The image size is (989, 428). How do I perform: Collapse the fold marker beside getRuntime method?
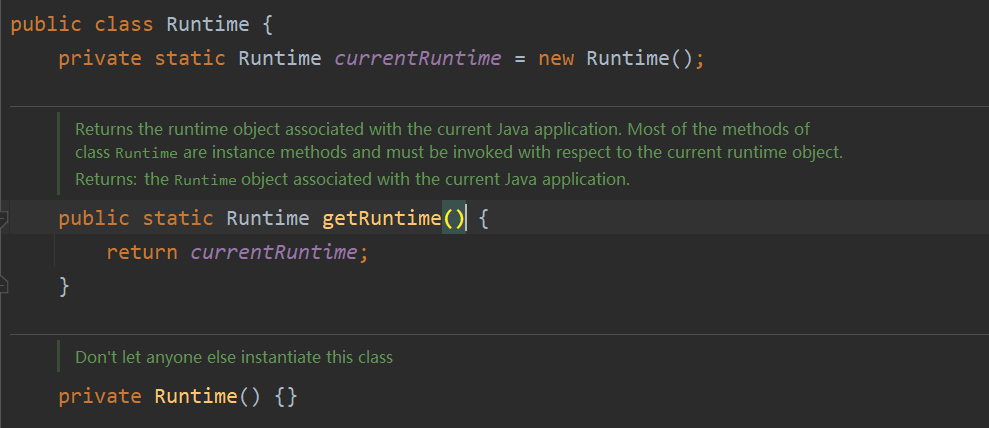[3, 219]
